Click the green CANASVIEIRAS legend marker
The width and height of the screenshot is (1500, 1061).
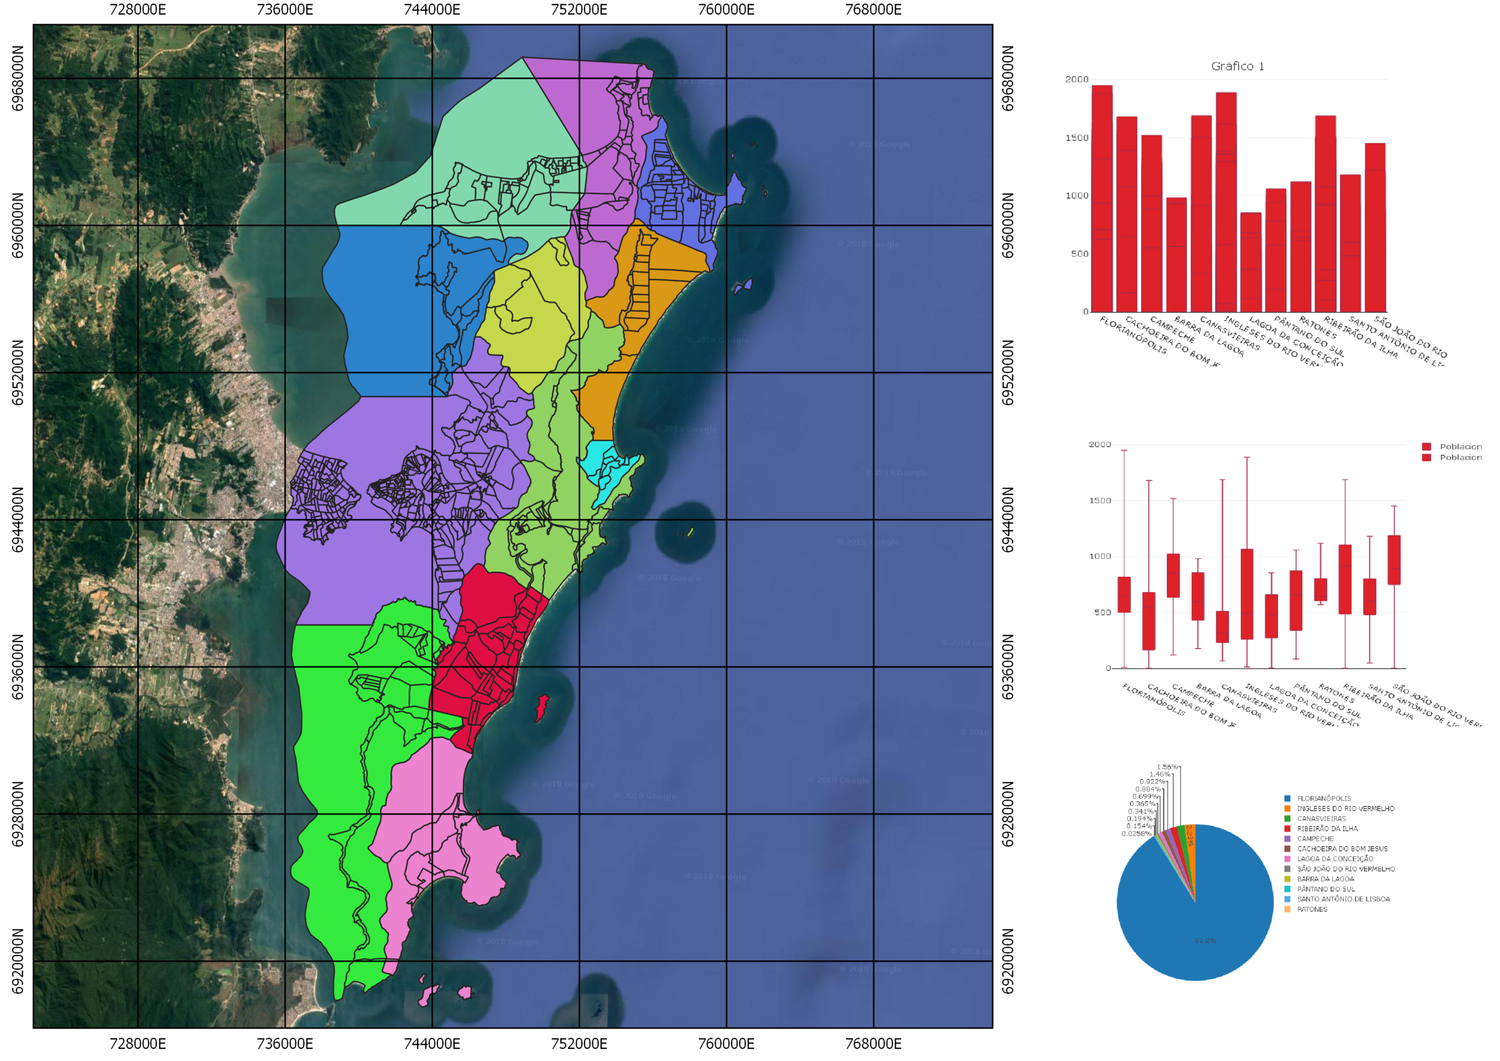1287,818
